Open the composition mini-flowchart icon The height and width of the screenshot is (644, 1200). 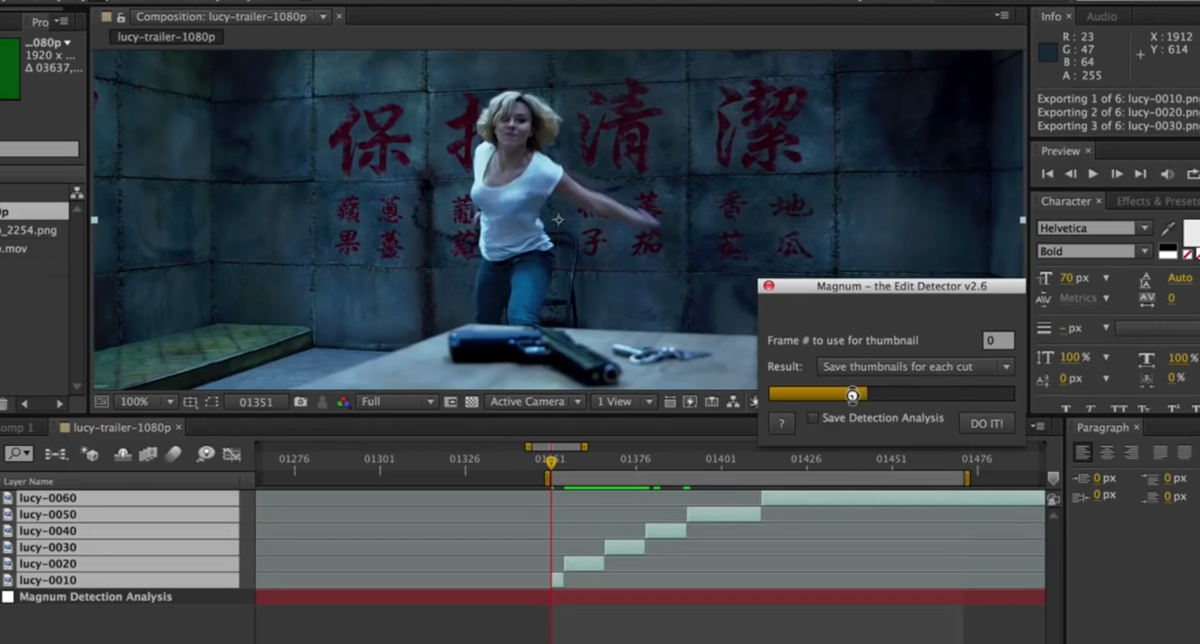pos(56,454)
